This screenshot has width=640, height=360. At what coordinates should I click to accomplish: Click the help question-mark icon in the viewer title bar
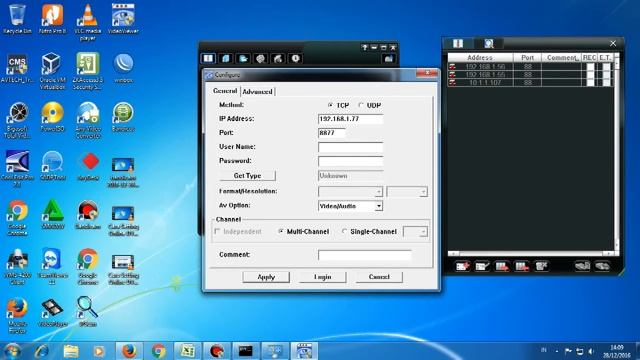364,47
